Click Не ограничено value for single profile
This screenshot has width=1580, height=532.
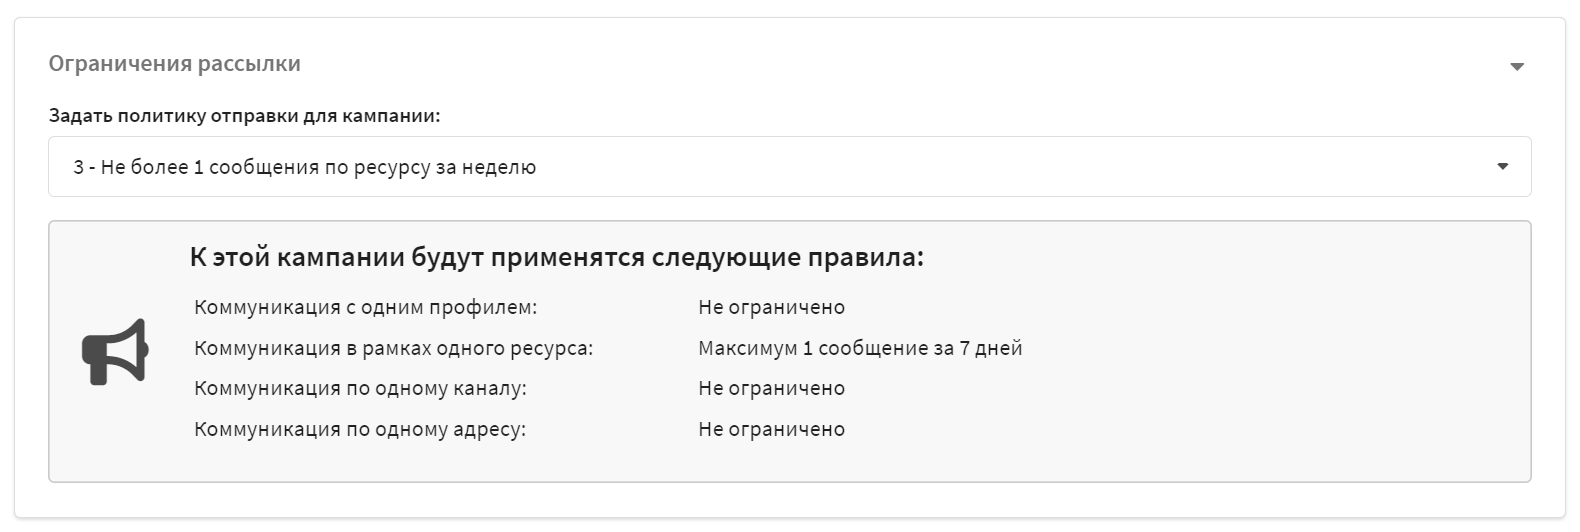(772, 307)
